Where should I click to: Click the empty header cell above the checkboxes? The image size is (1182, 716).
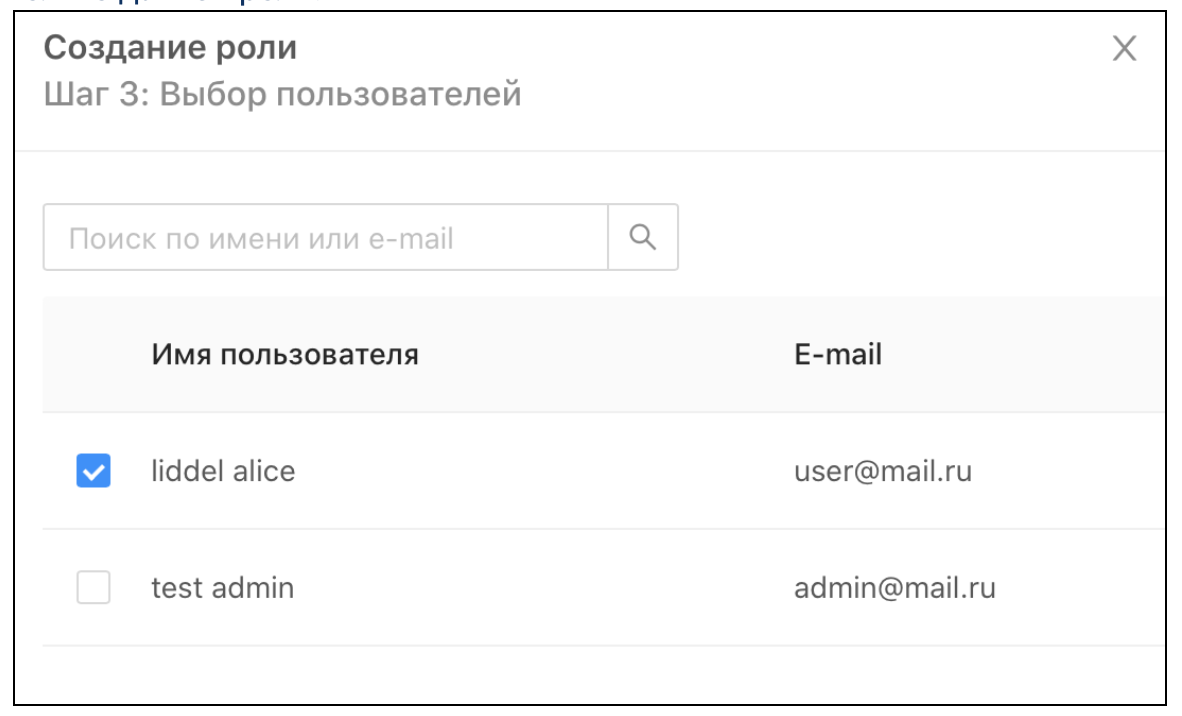93,354
